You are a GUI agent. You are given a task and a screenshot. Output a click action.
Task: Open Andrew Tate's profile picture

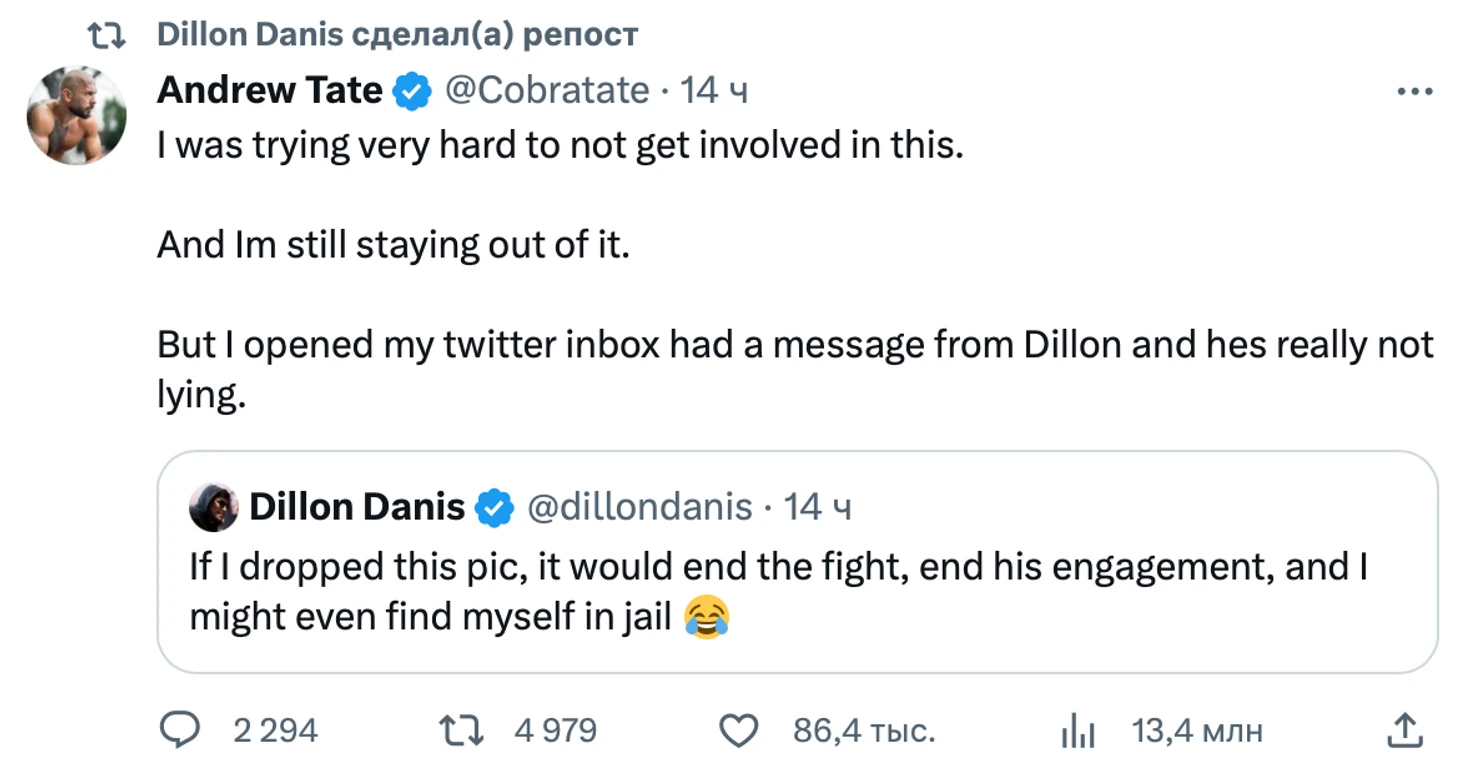76,115
